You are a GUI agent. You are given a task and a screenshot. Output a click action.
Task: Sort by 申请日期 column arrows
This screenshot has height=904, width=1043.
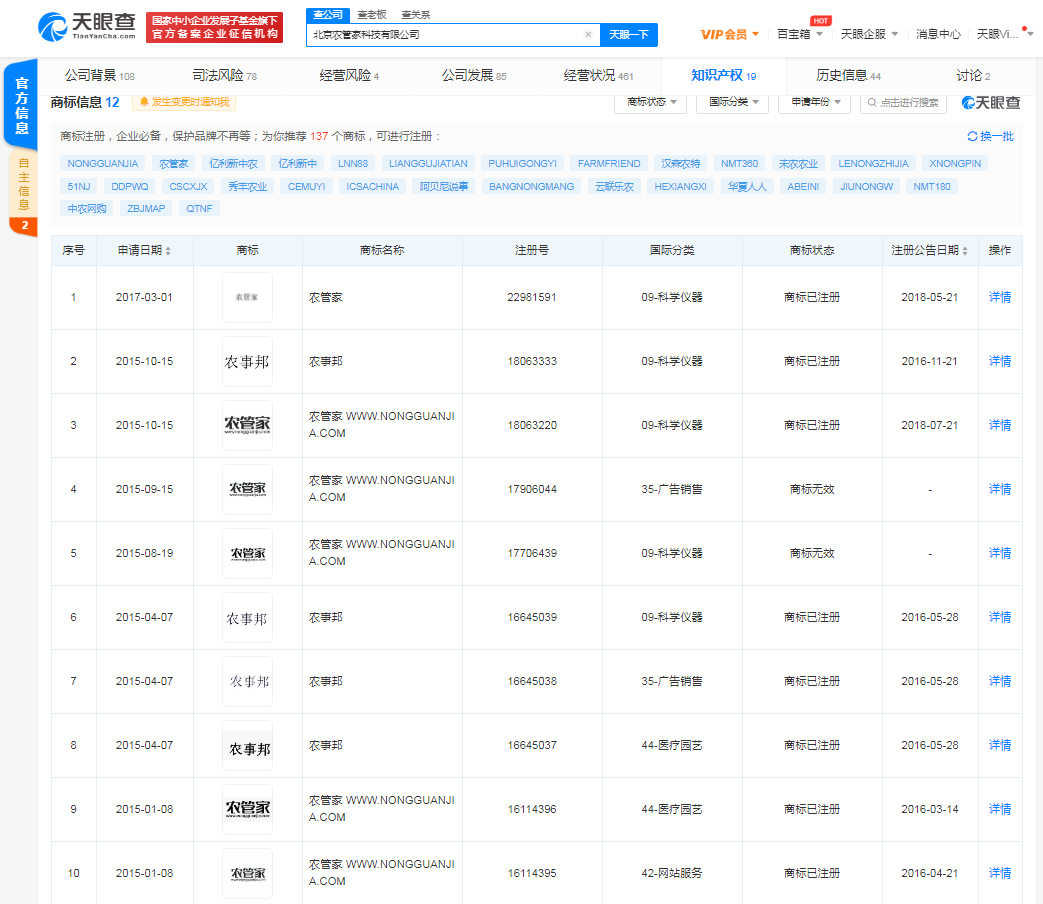[168, 251]
